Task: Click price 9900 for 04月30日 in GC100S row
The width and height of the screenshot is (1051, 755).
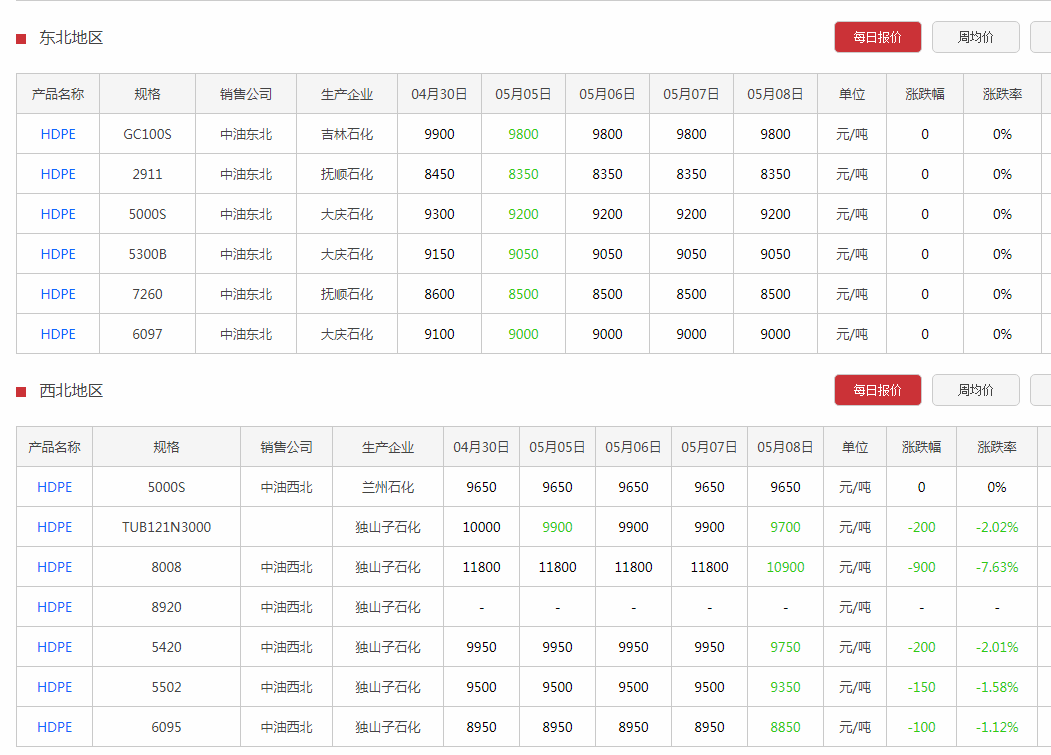Action: click(x=440, y=134)
